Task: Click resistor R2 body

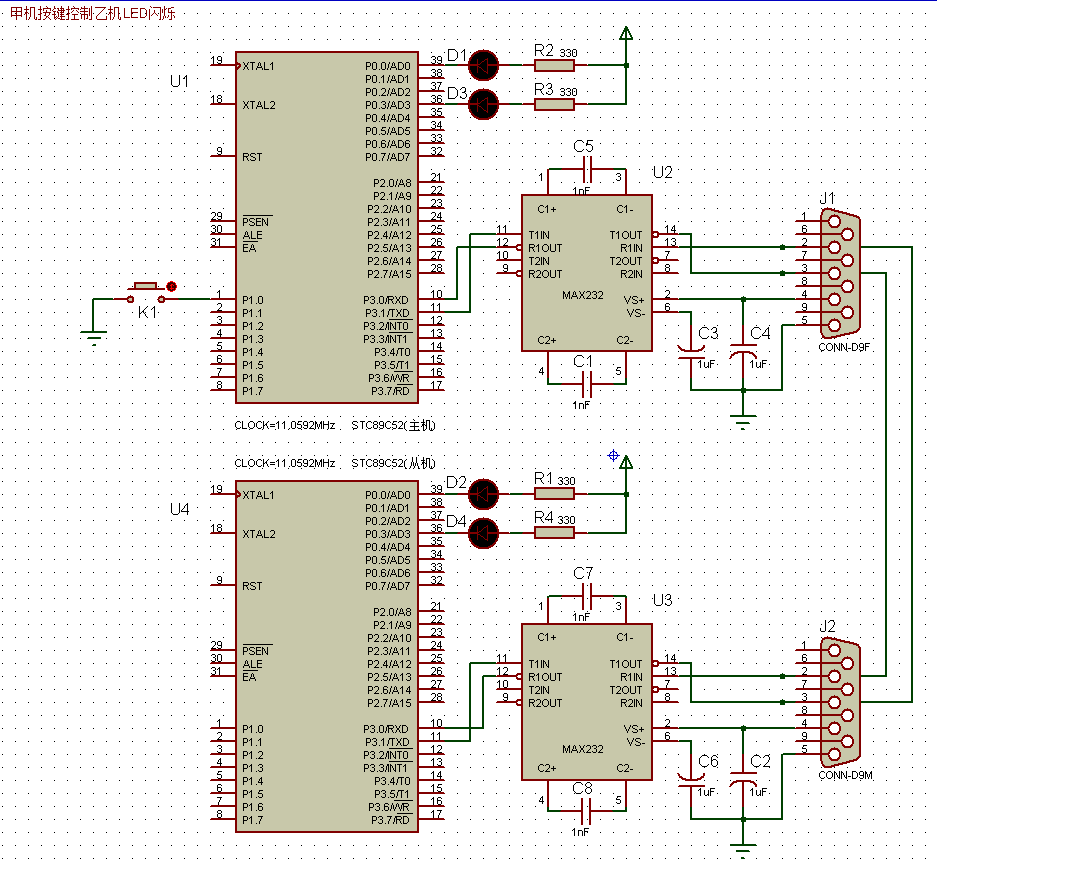Action: click(x=554, y=65)
